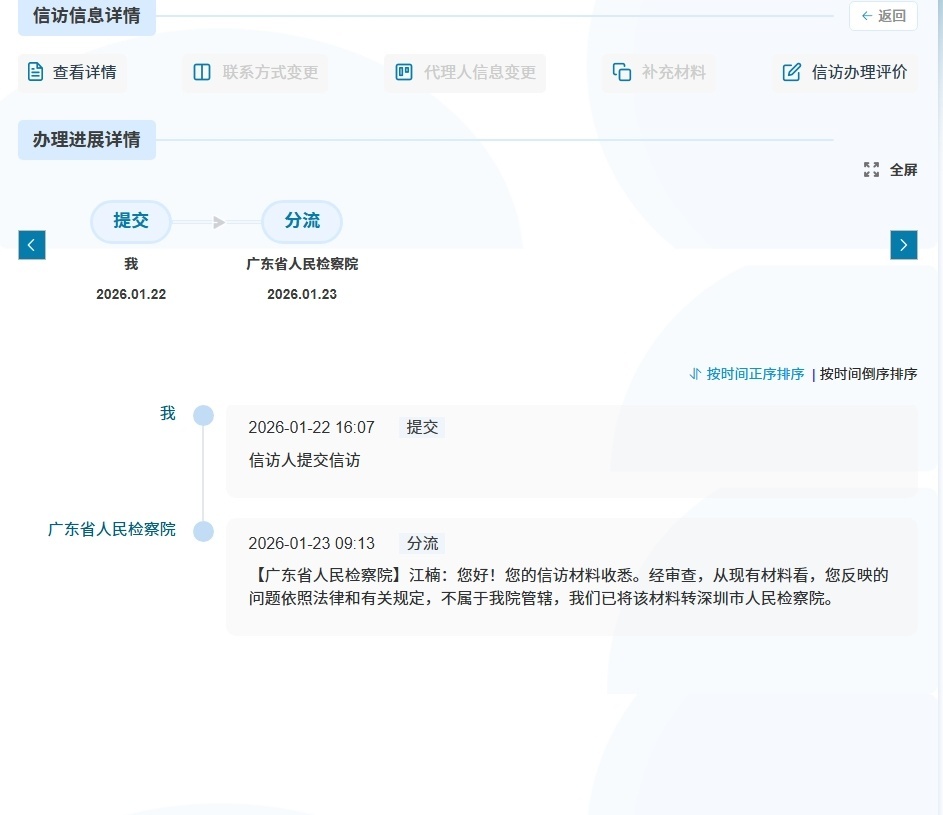Sort by 按时间倒序排序
Viewport: 943px width, 815px height.
pyautogui.click(x=868, y=374)
